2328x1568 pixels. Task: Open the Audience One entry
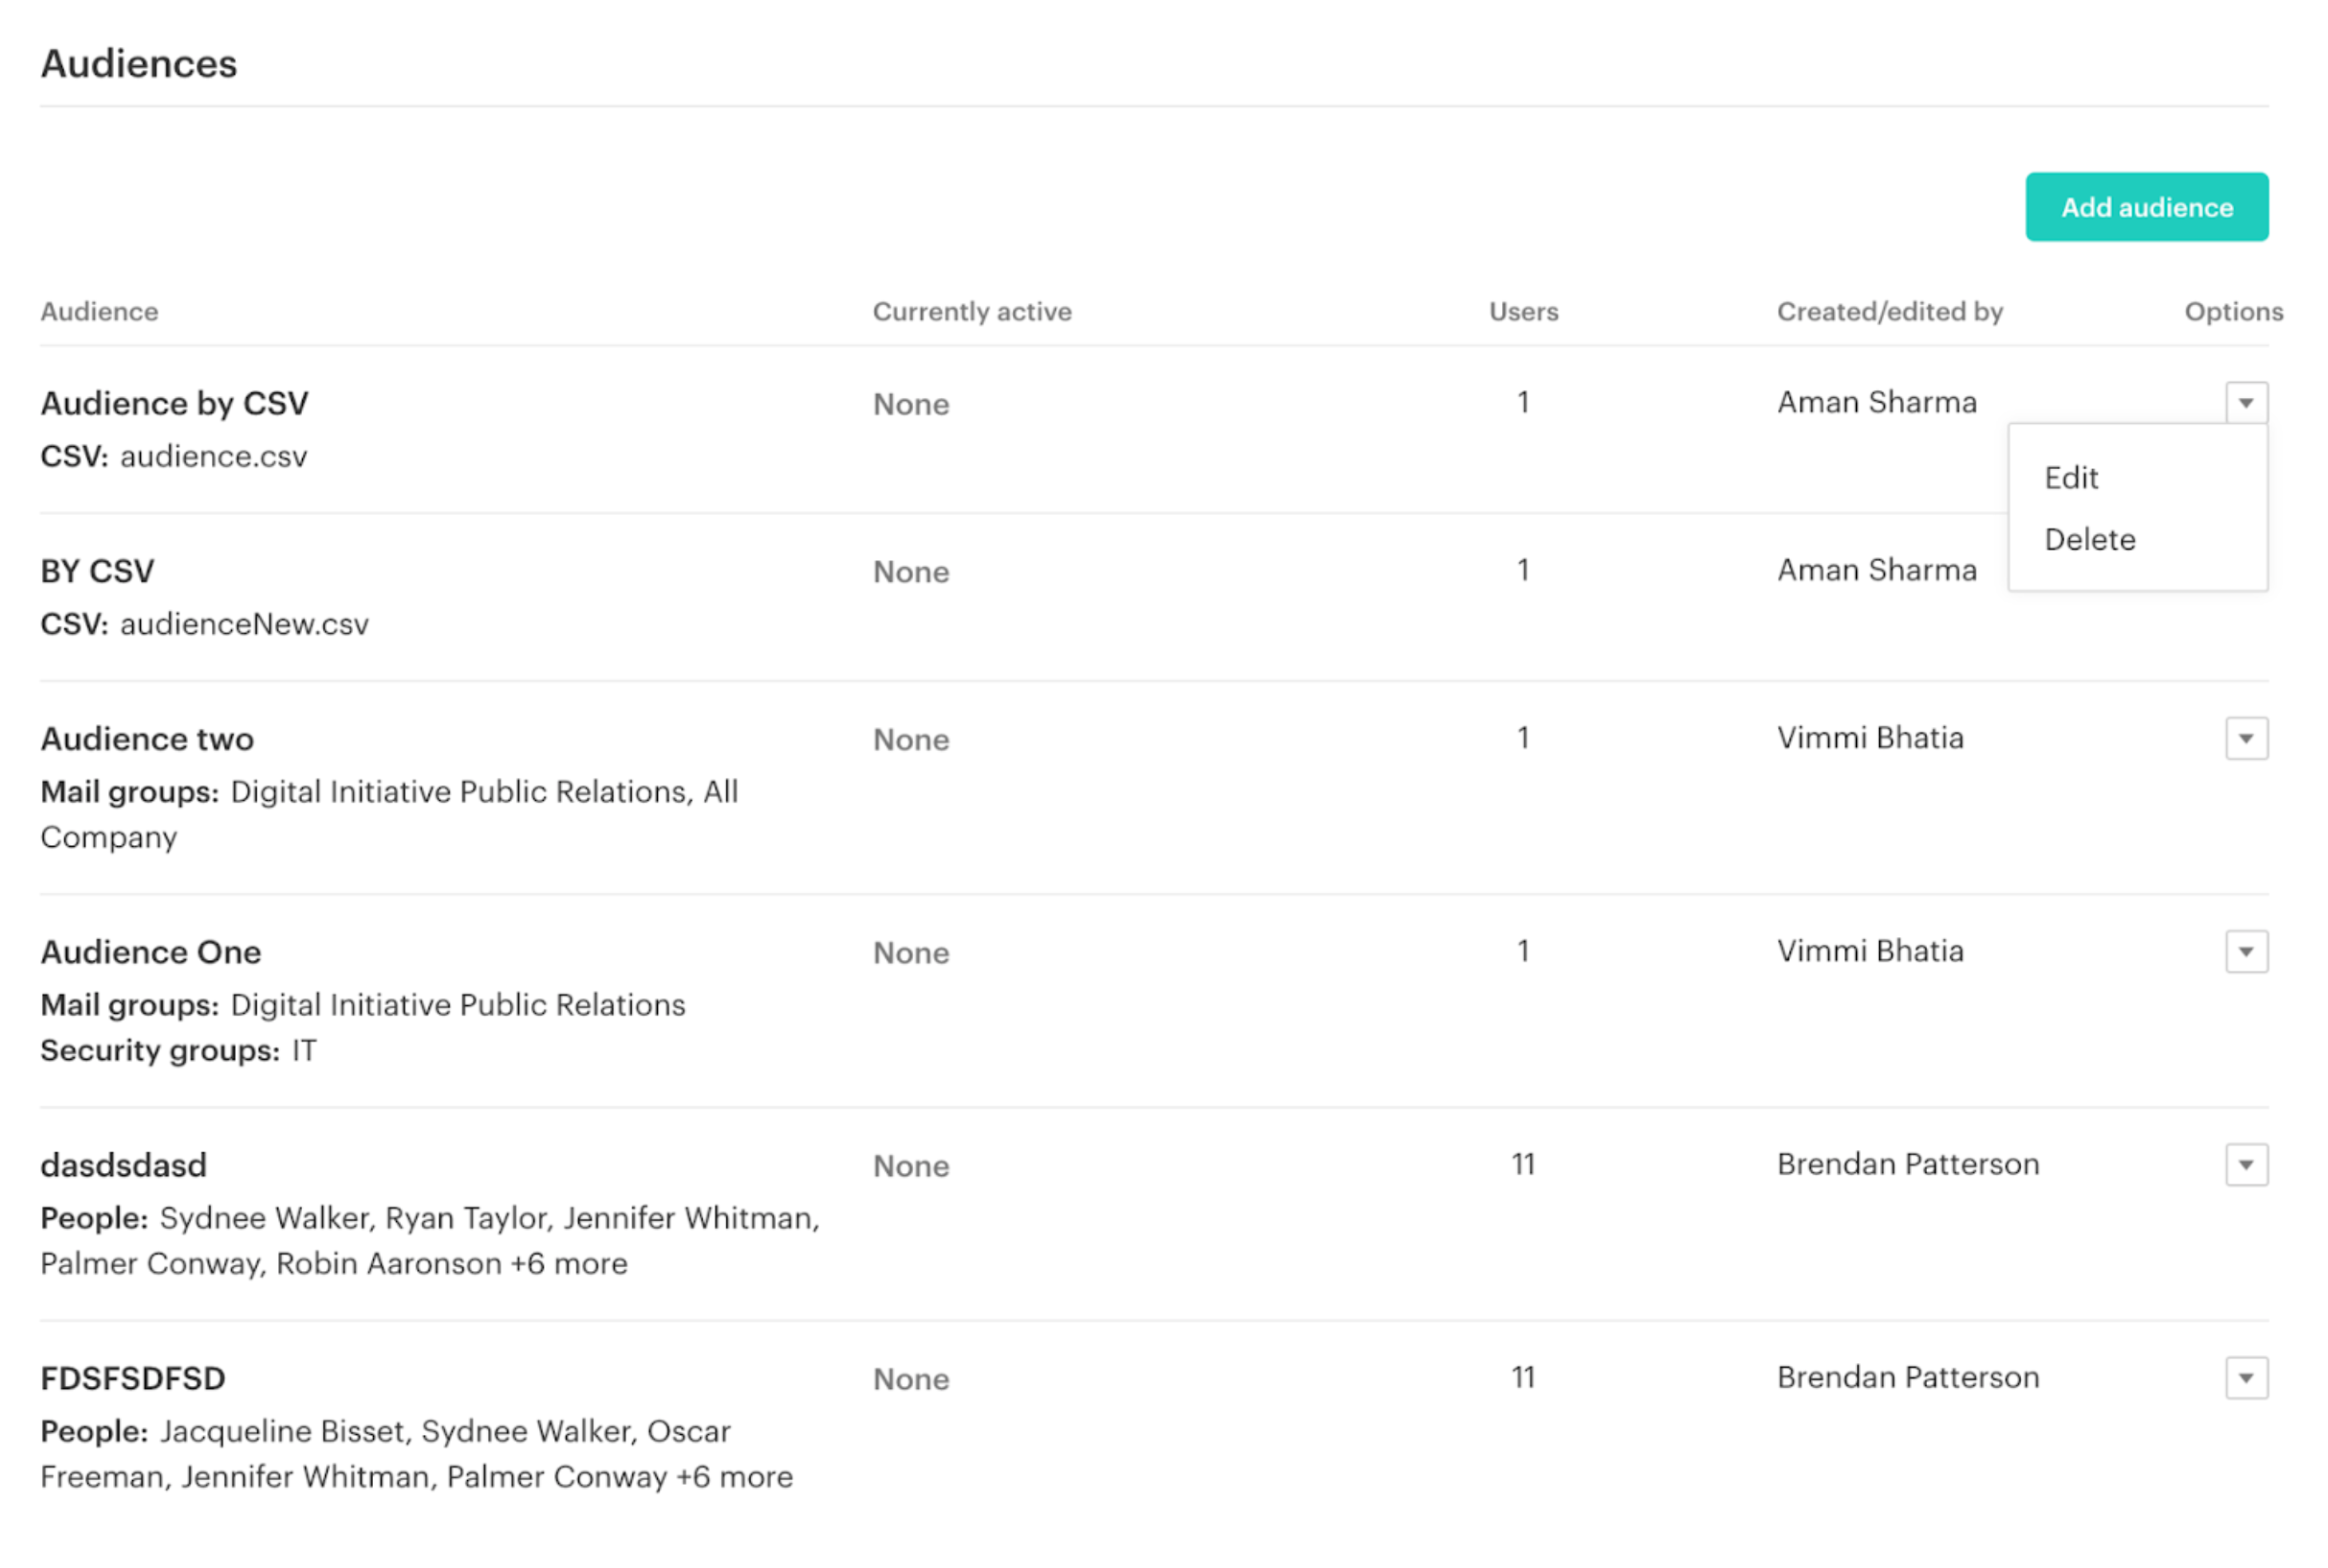click(x=150, y=952)
